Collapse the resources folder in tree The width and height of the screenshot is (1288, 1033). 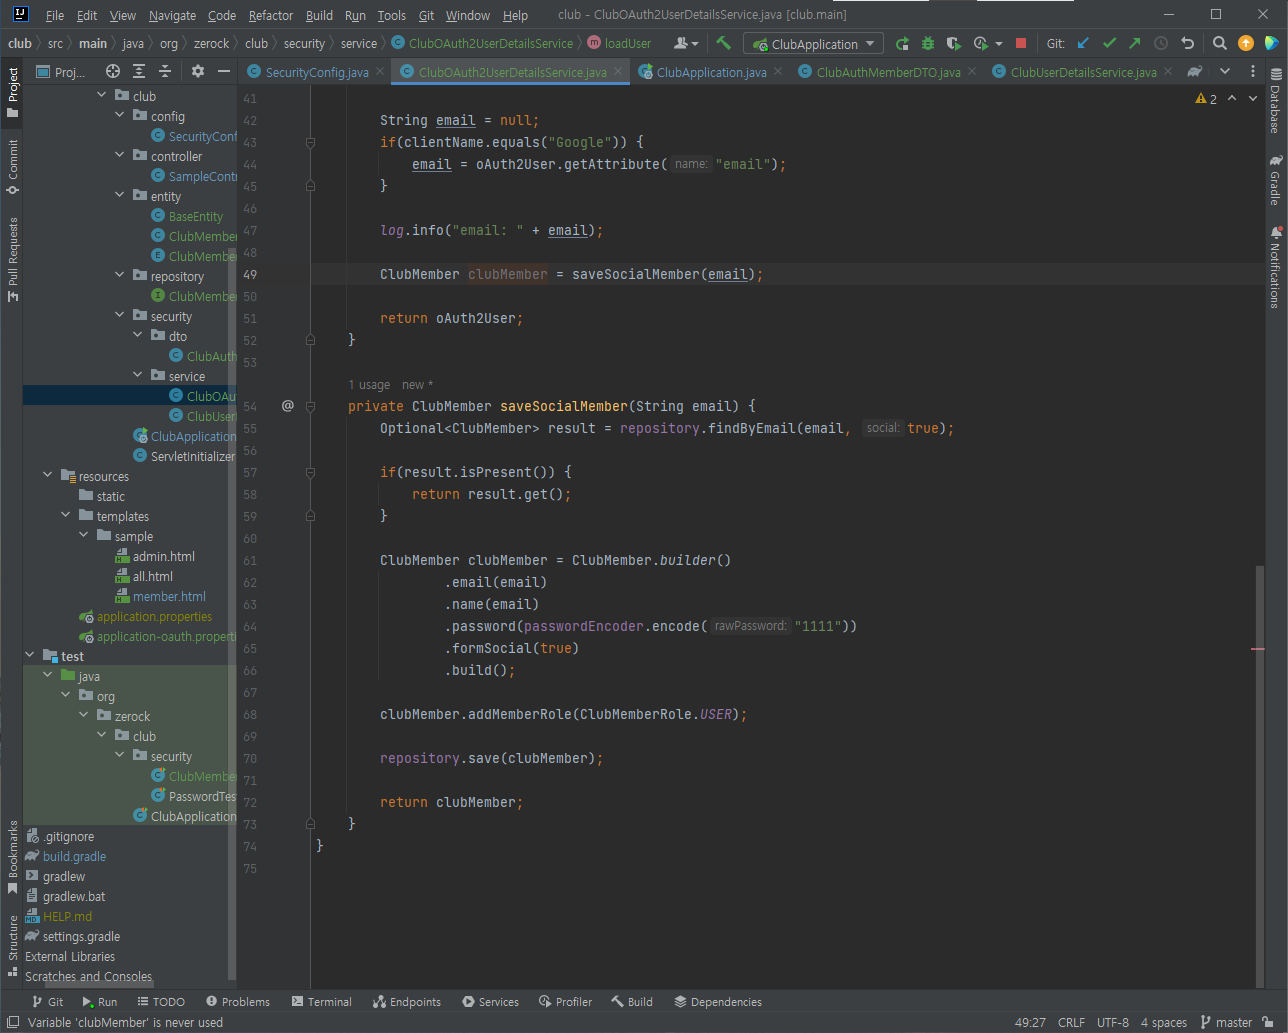coord(48,476)
